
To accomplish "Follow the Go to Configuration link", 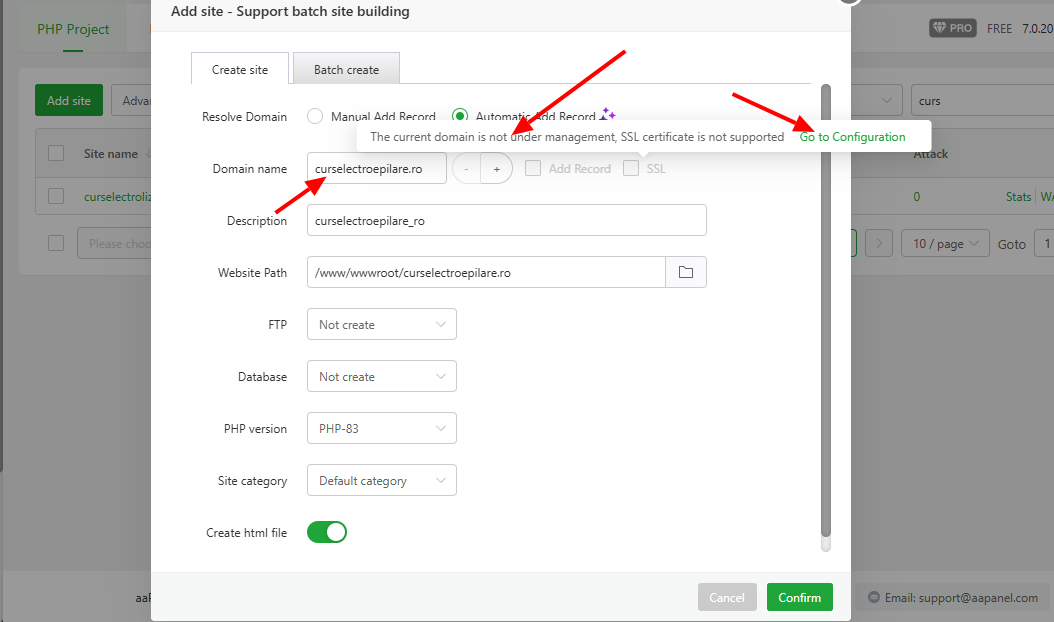I will pyautogui.click(x=852, y=137).
